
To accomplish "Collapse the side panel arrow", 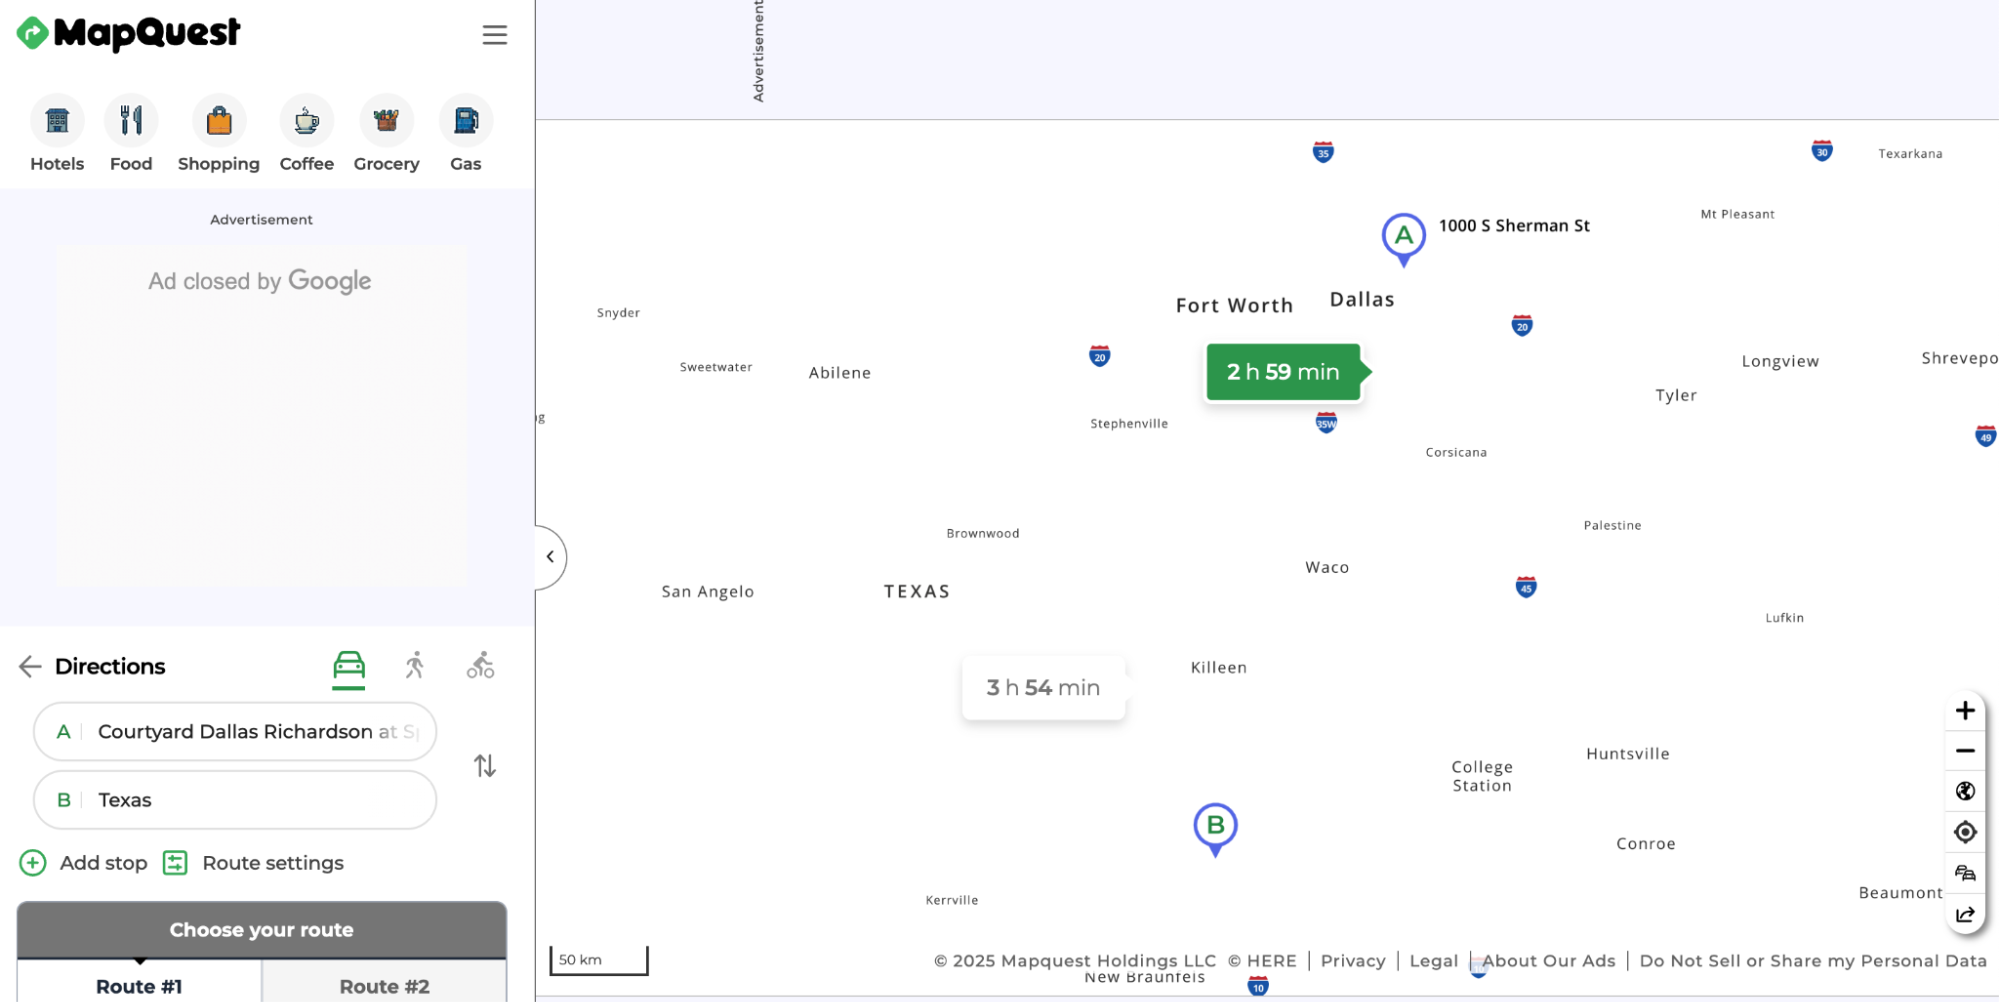I will (x=550, y=557).
